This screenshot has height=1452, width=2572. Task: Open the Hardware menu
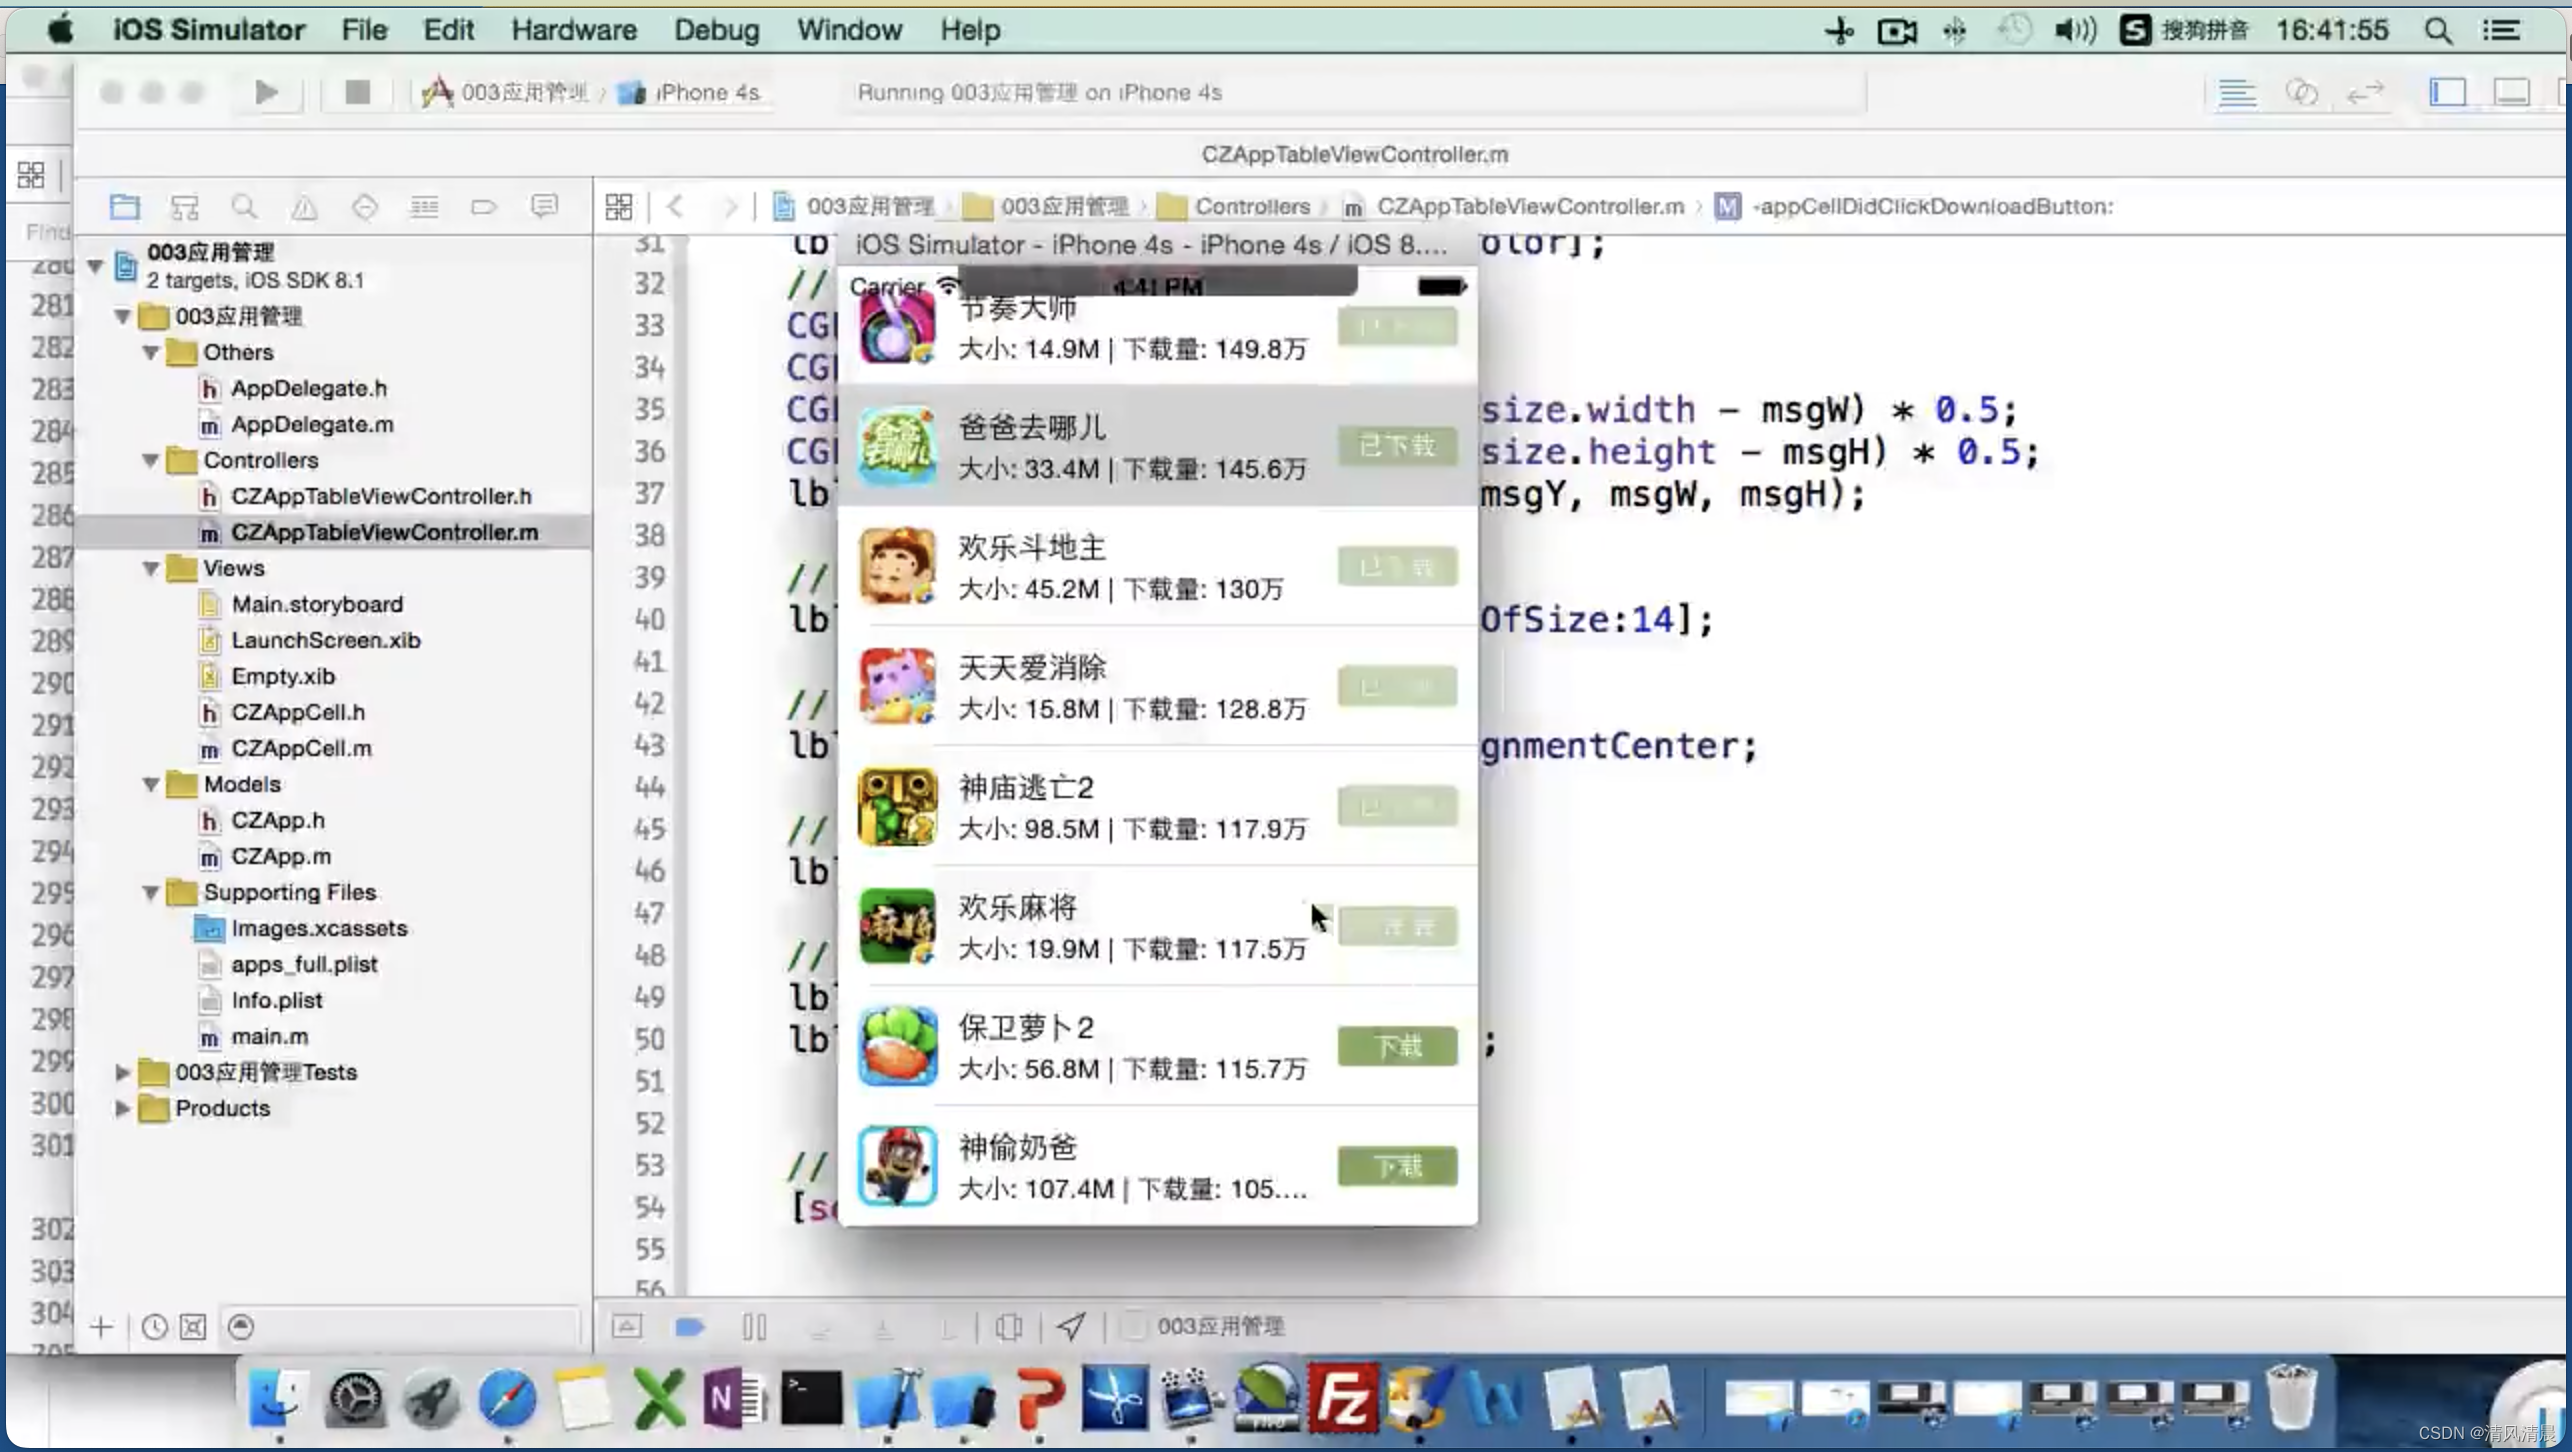point(574,30)
